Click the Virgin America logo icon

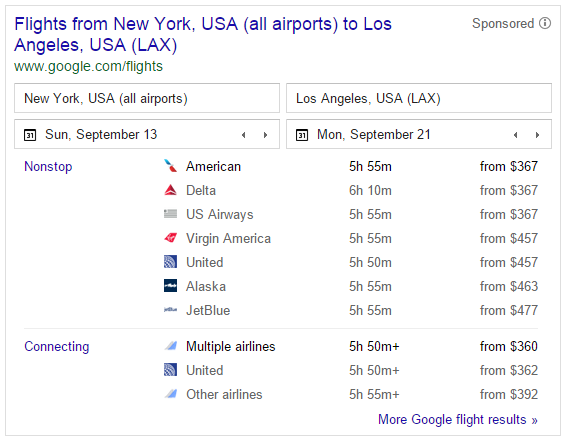pos(170,238)
